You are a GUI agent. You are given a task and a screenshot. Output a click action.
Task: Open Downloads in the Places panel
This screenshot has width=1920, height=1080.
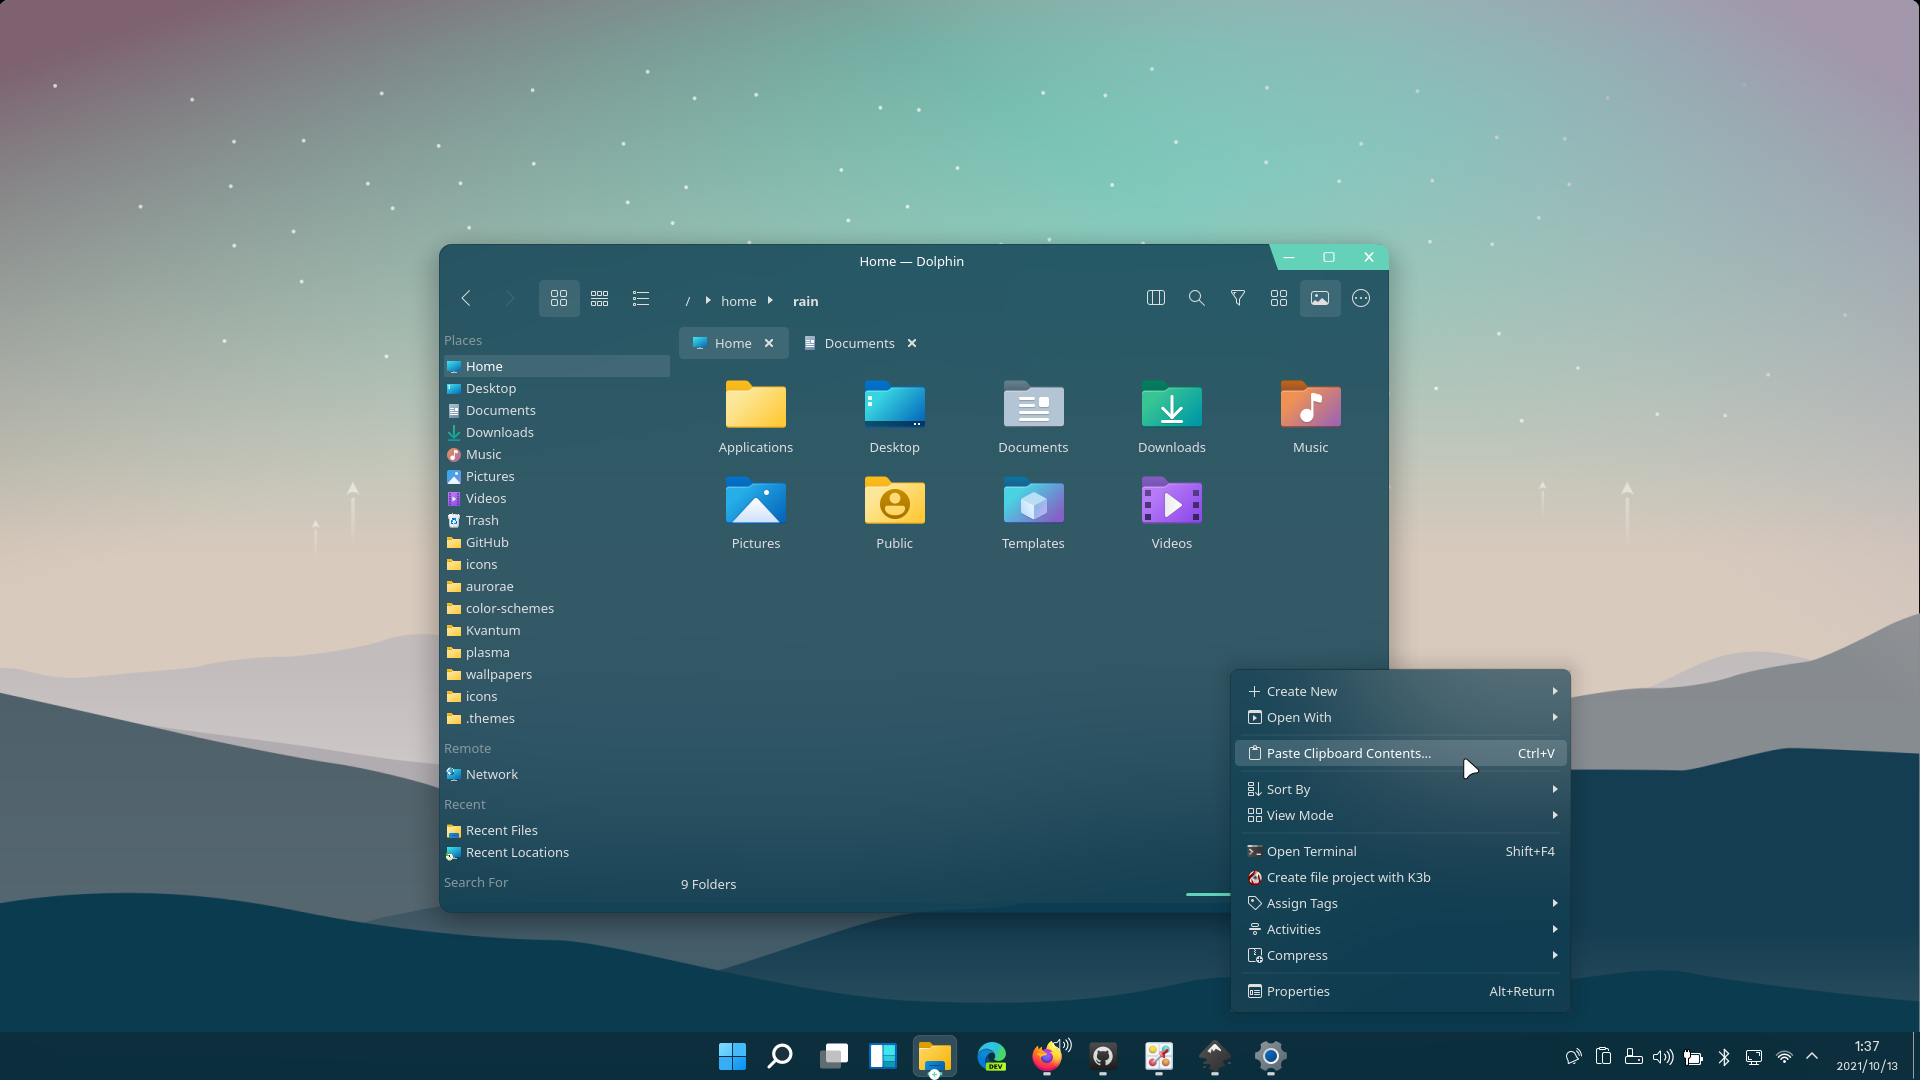557,433
